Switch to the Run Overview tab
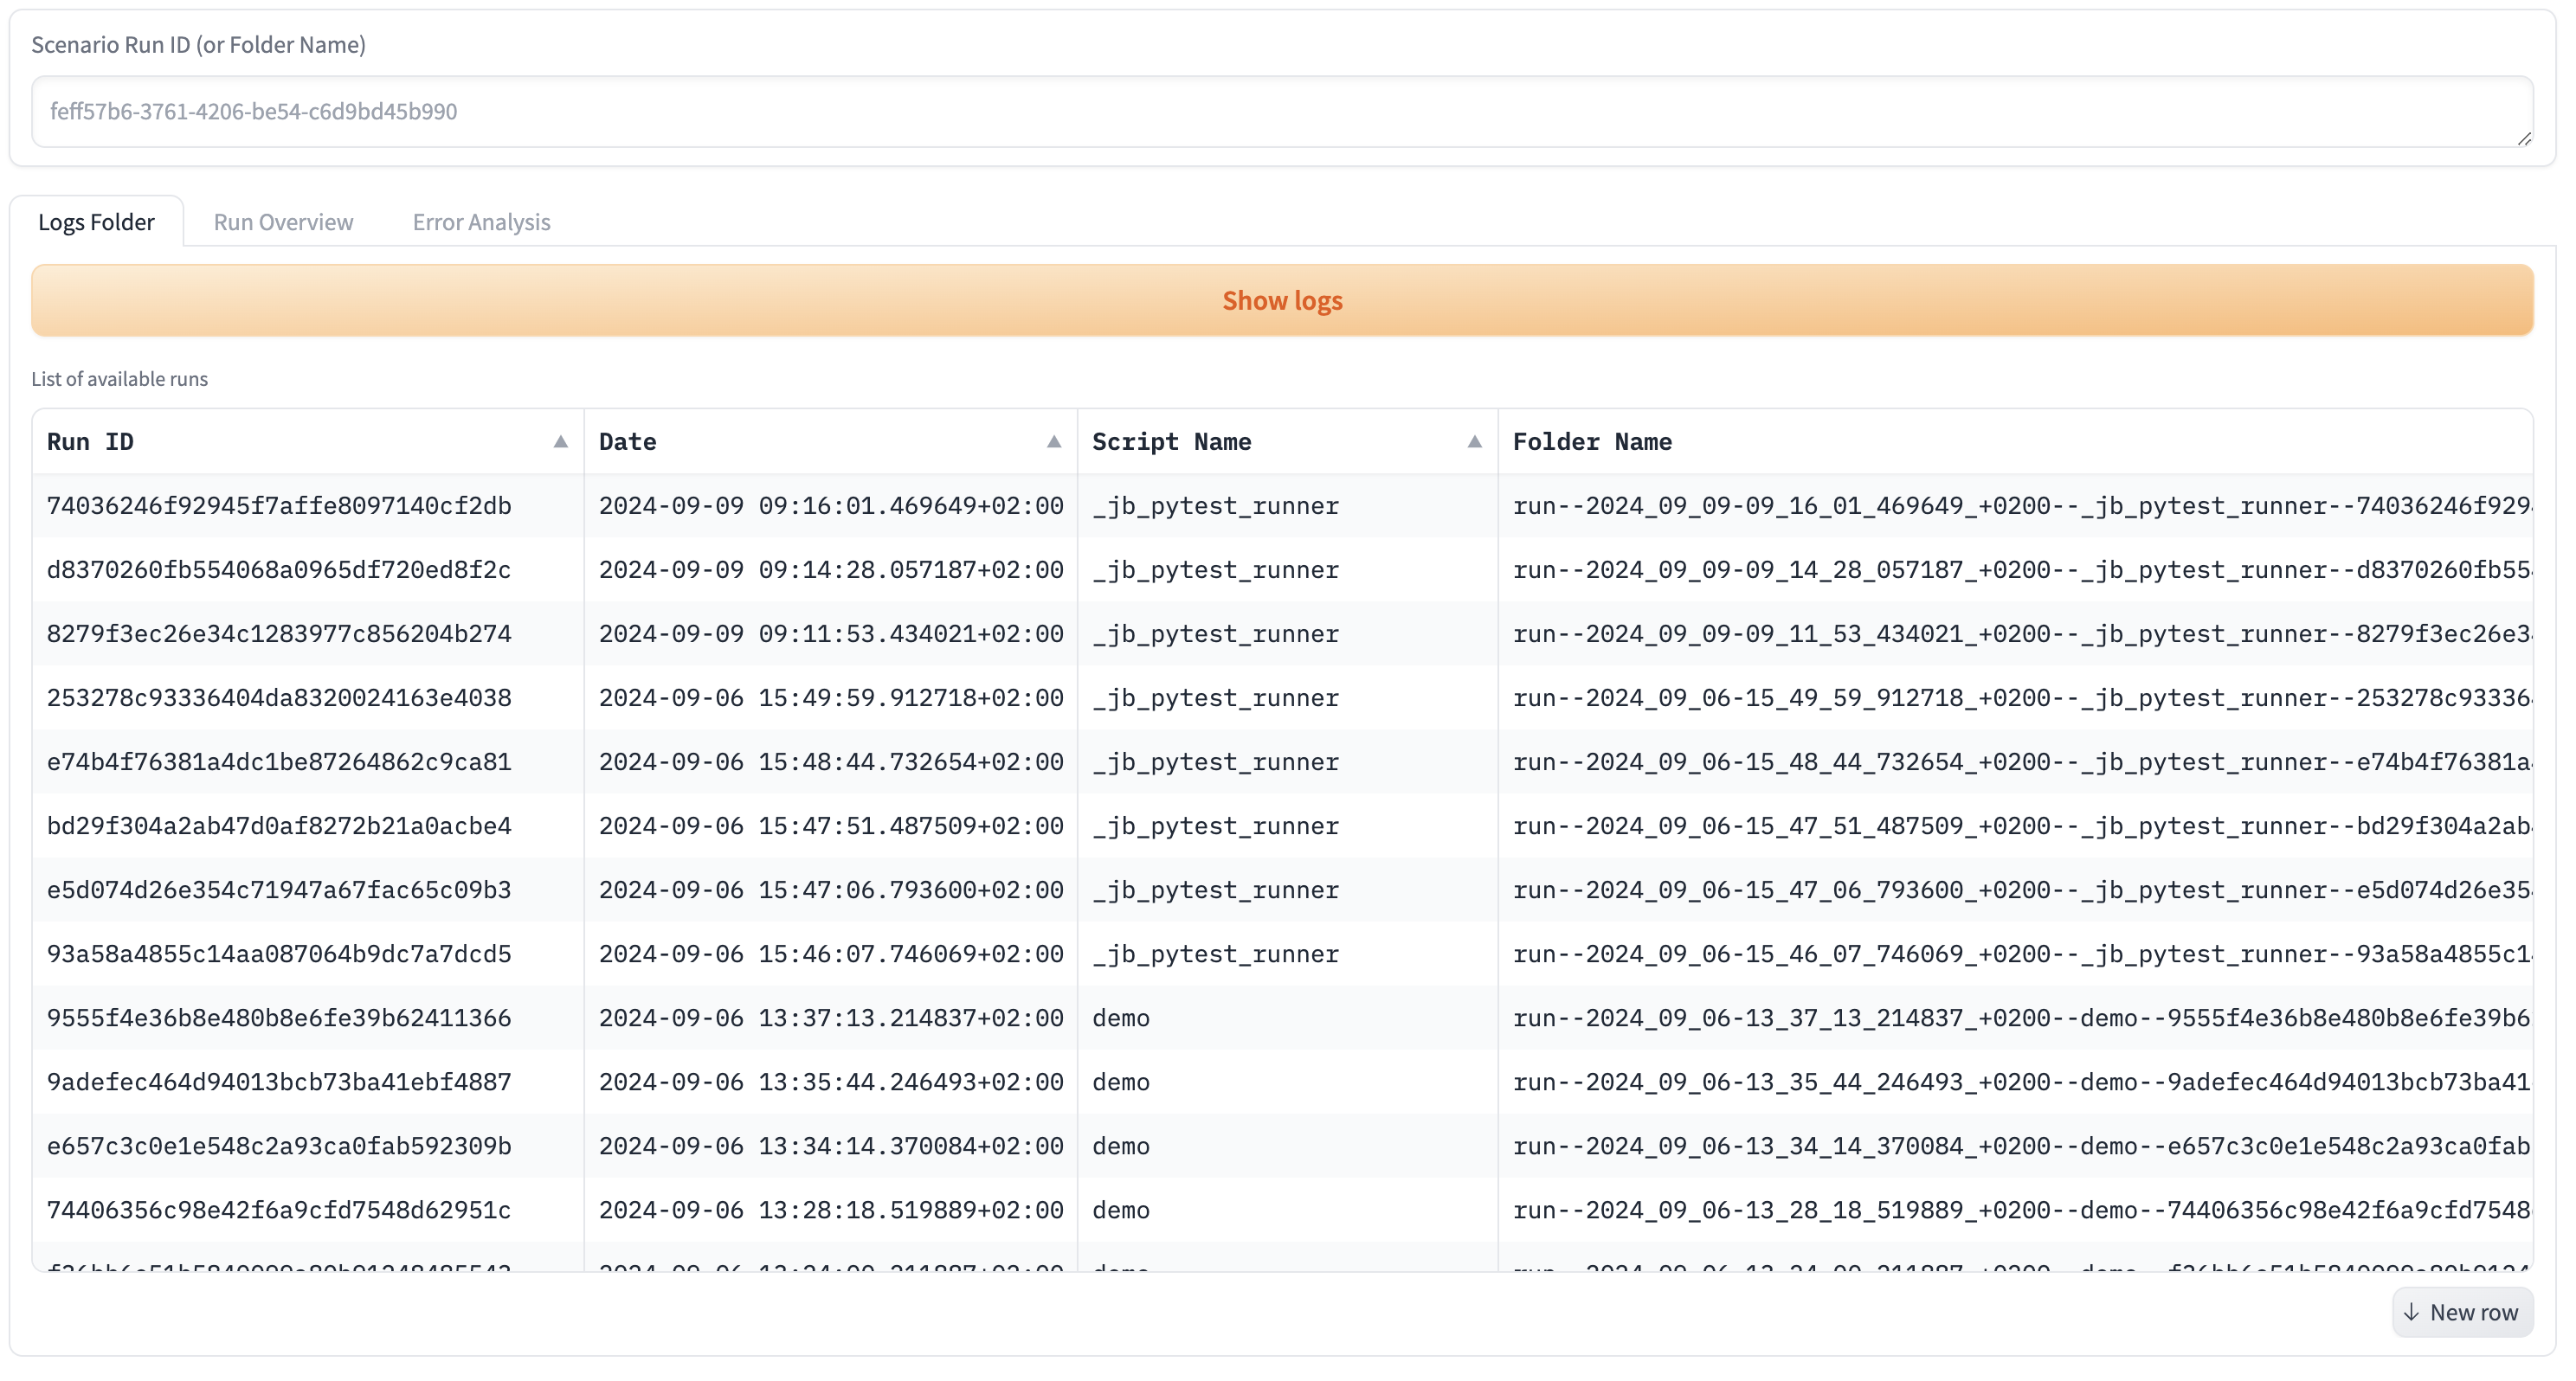Viewport: 2576px width, 1381px height. coord(283,222)
